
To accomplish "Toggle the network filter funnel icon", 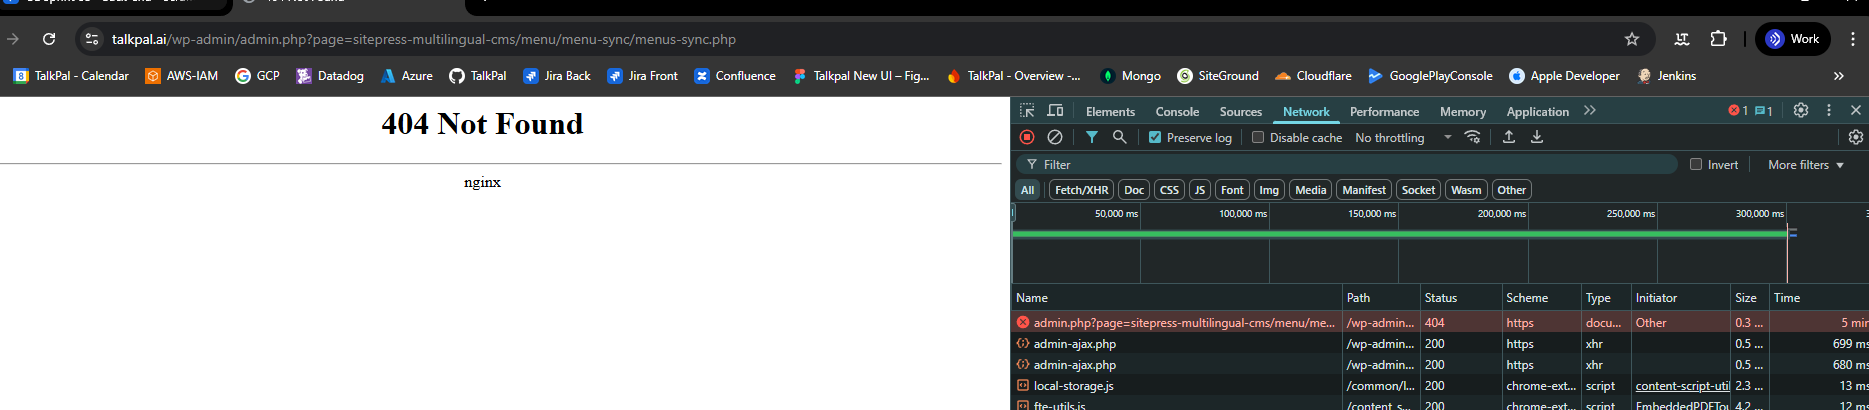I will coord(1092,137).
